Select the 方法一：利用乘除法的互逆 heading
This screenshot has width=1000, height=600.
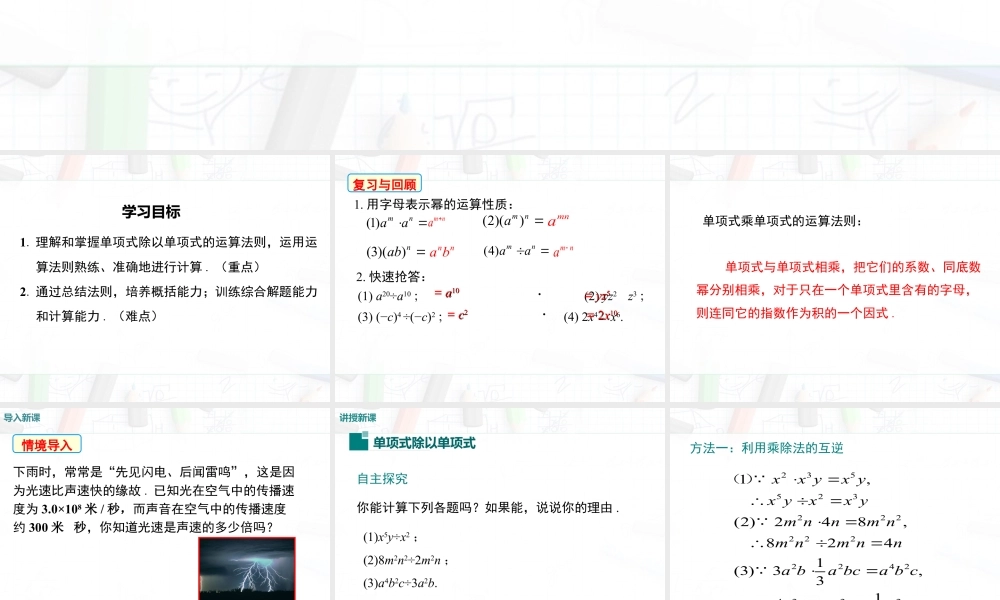point(765,448)
